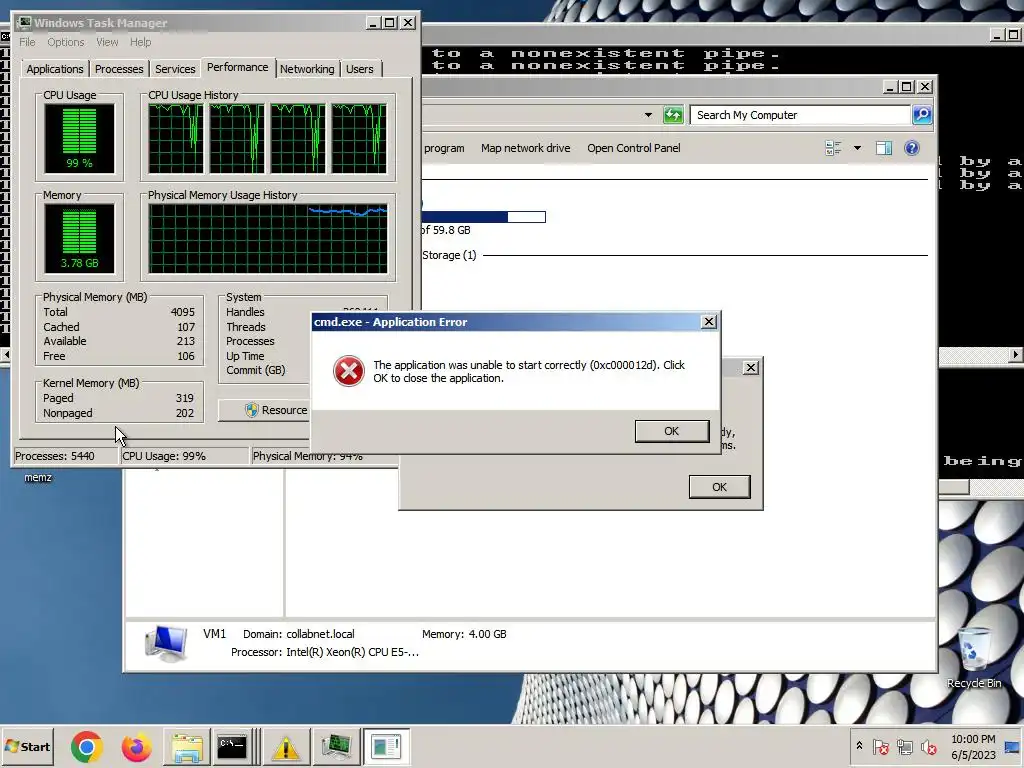Viewport: 1024px width, 768px height.
Task: Click the Search My Computer field
Action: pyautogui.click(x=800, y=115)
